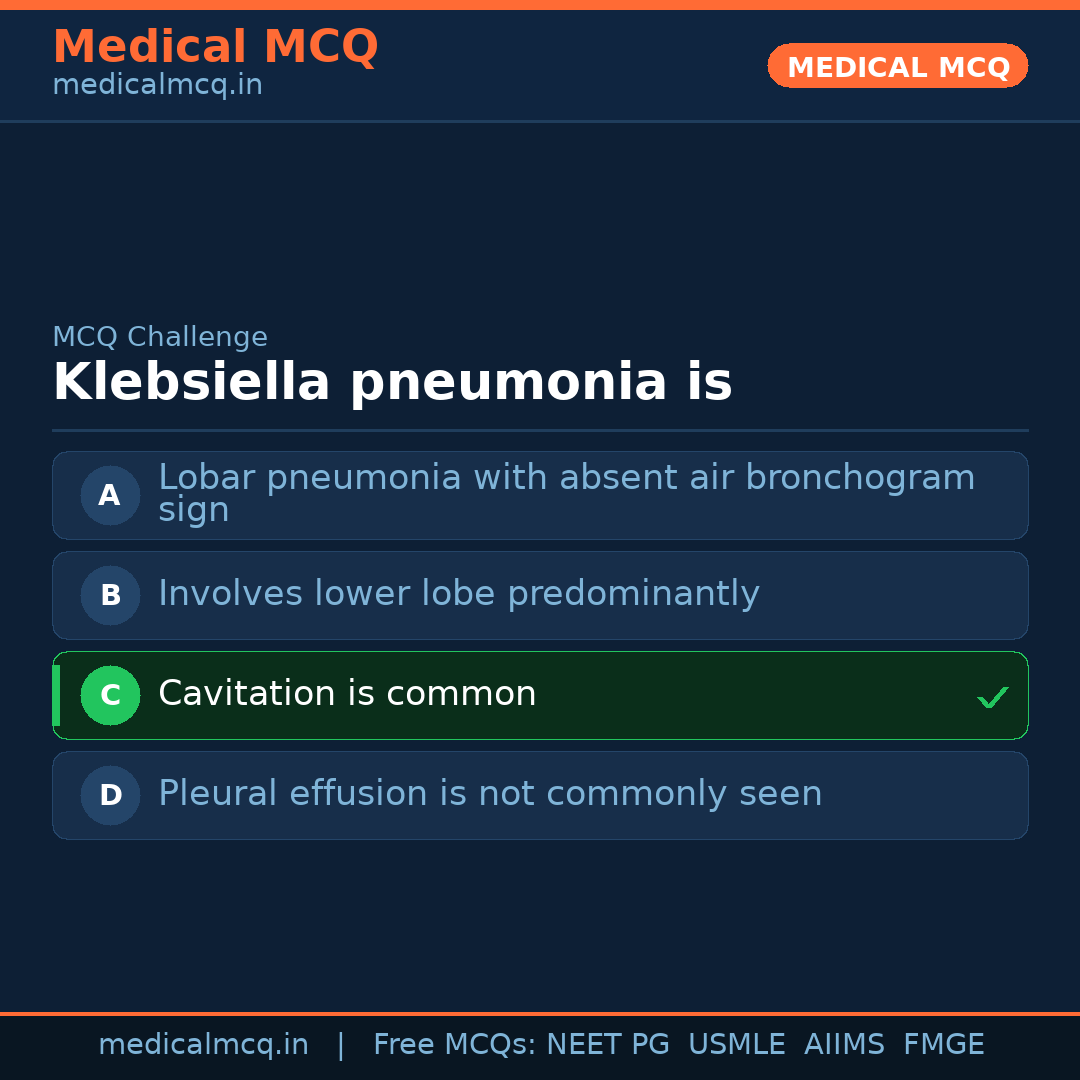Click the "MCQ Challenge" label
Viewport: 1080px width, 1080px height.
pos(160,337)
